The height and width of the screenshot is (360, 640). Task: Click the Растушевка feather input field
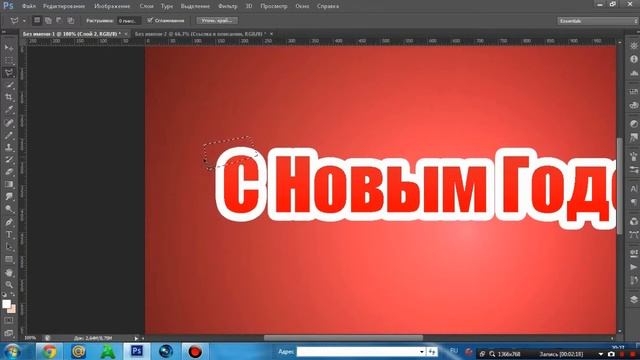129,20
